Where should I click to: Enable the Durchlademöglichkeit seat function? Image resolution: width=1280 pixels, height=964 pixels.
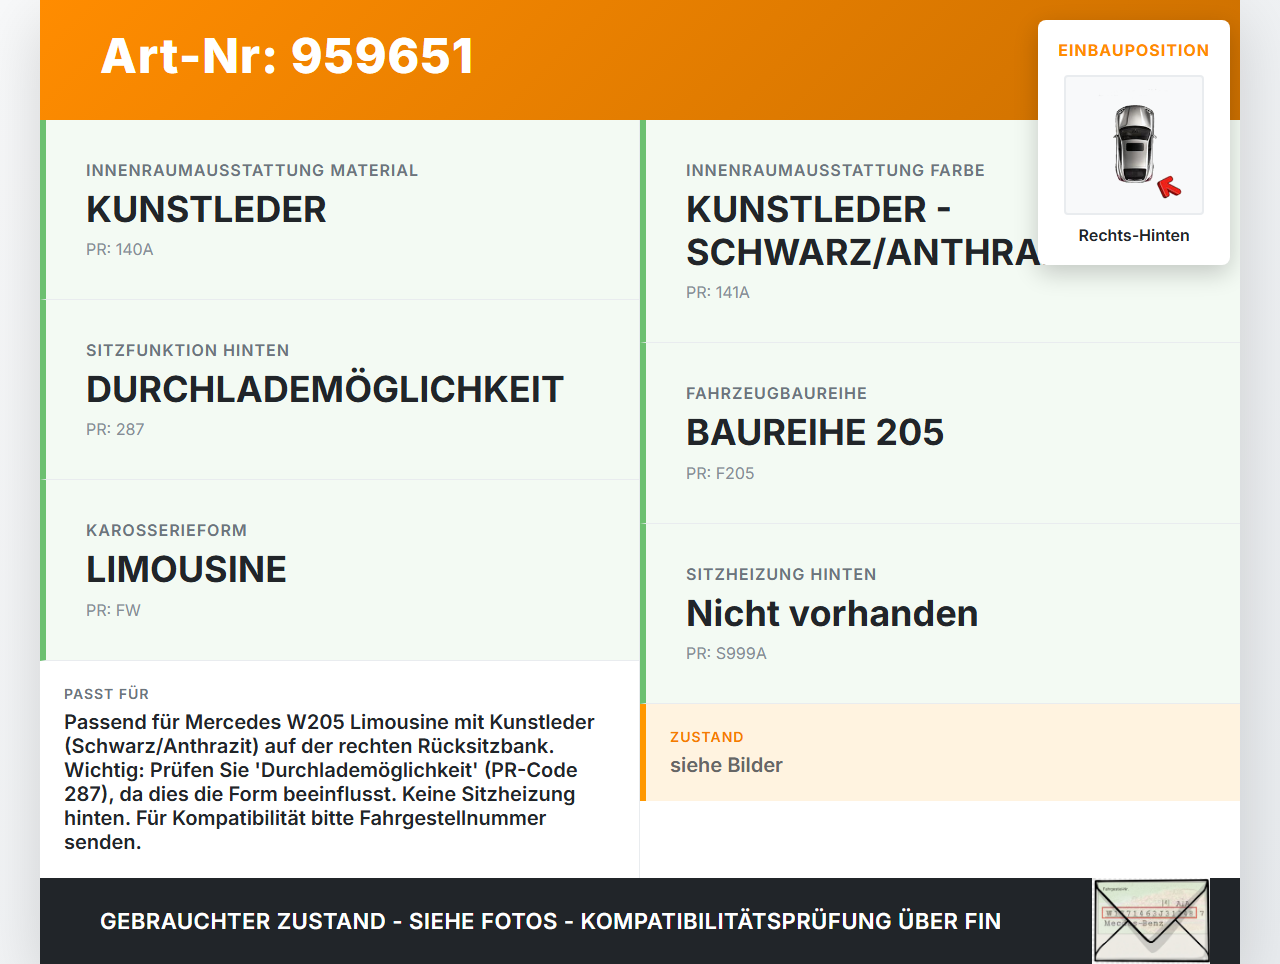pyautogui.click(x=340, y=389)
